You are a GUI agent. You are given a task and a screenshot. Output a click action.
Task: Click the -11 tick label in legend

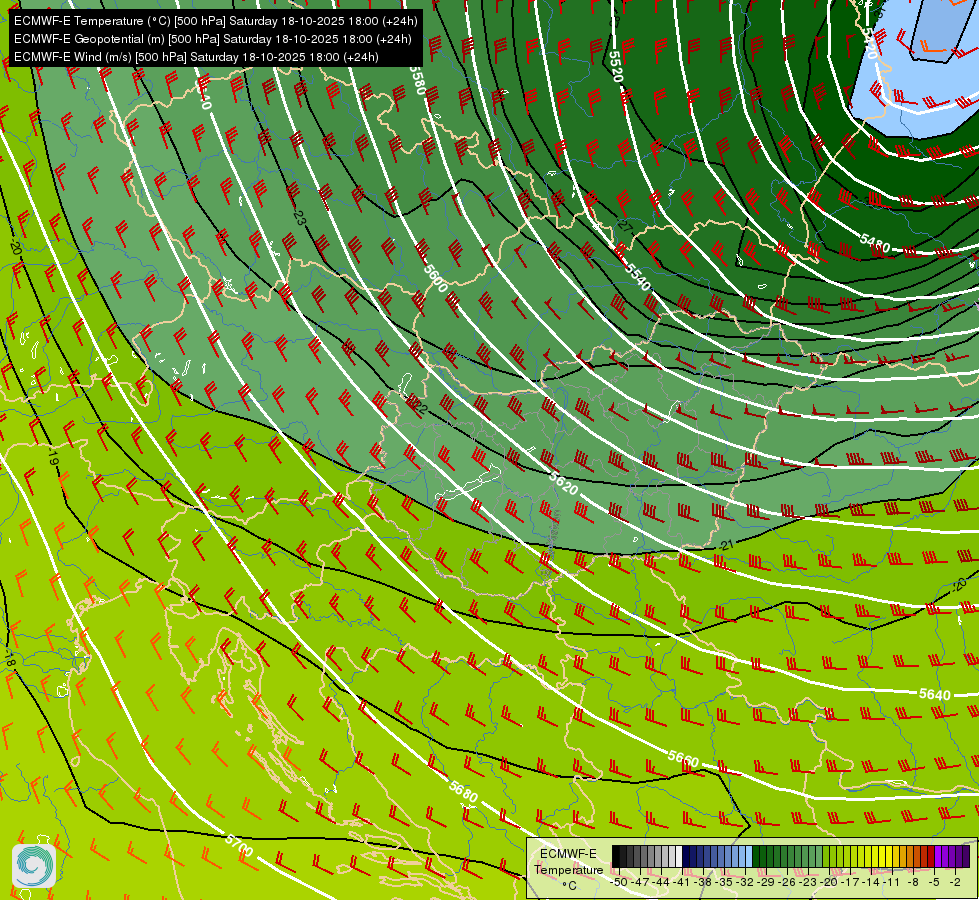click(x=892, y=882)
